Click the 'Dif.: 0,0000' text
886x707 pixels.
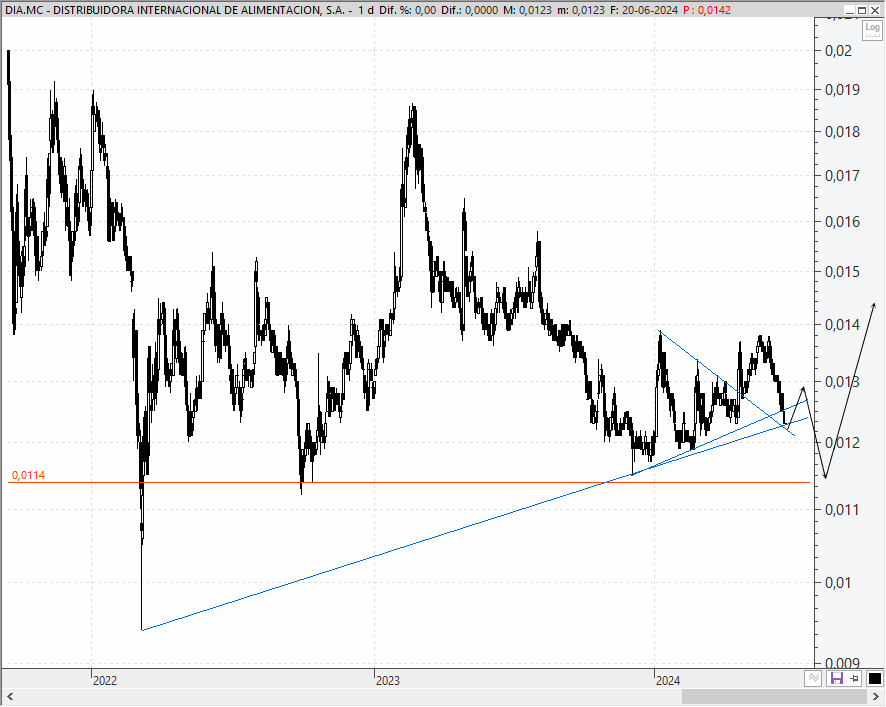click(470, 10)
